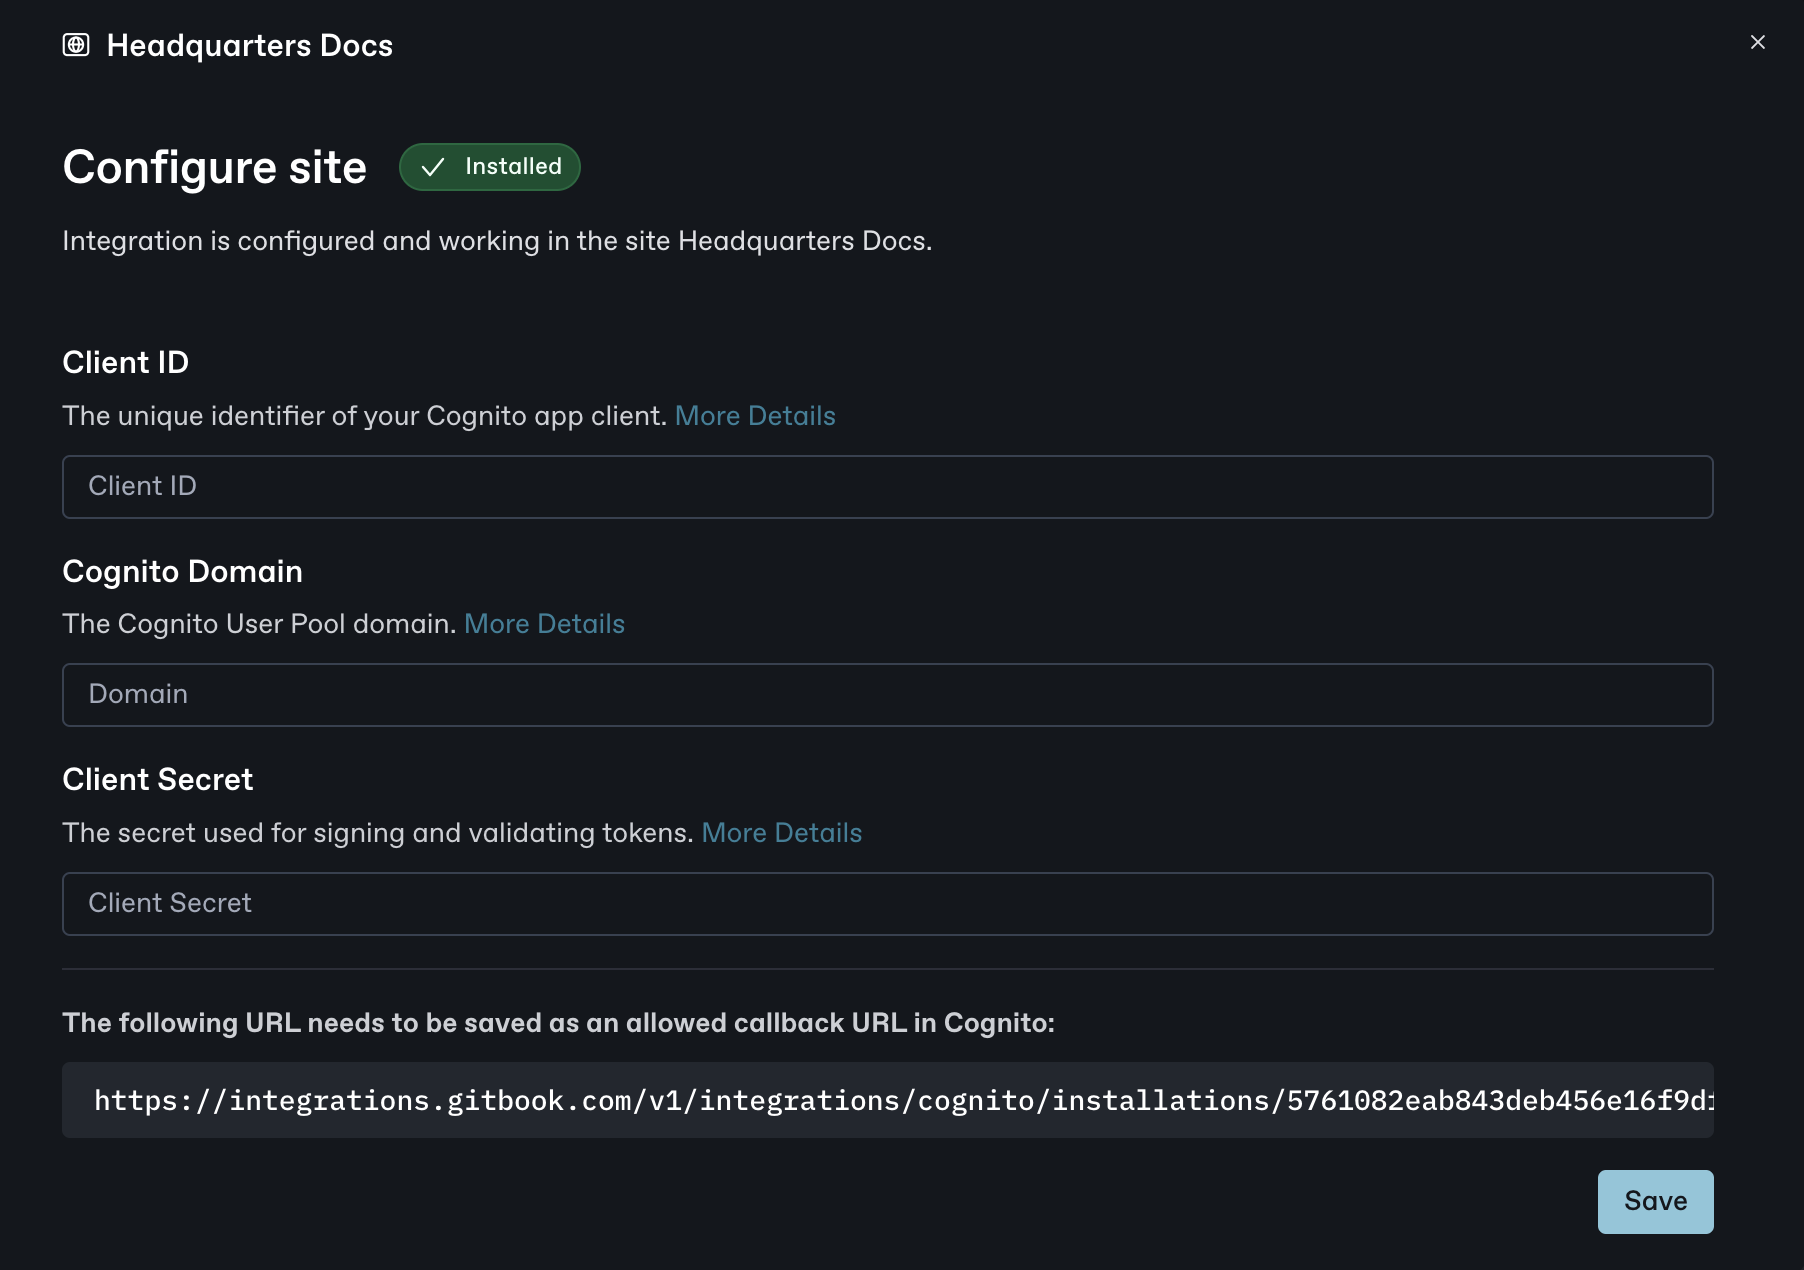Click the Configure site heading

pyautogui.click(x=214, y=166)
